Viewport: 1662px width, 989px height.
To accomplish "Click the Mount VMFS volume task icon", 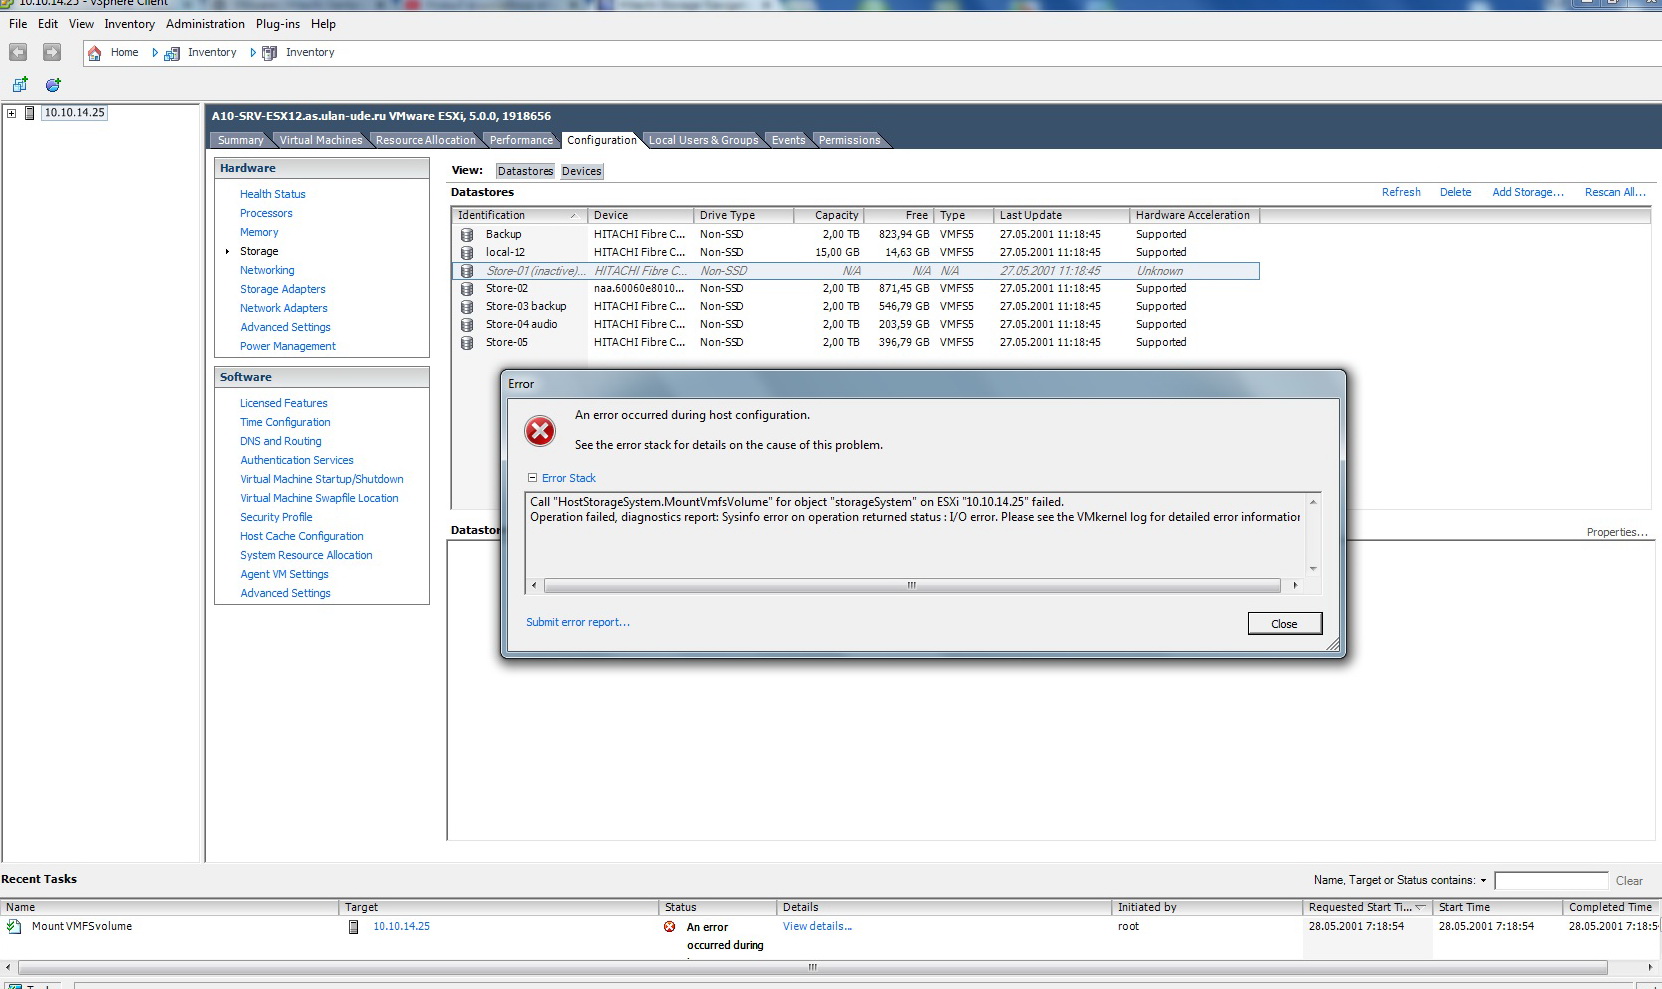I will tap(14, 927).
